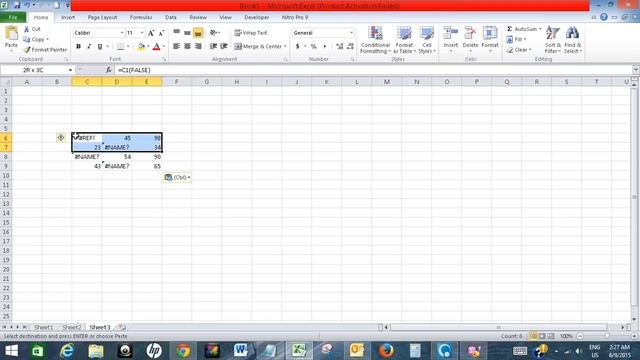The height and width of the screenshot is (360, 640).
Task: Open the General number format dropdown
Action: click(x=351, y=33)
